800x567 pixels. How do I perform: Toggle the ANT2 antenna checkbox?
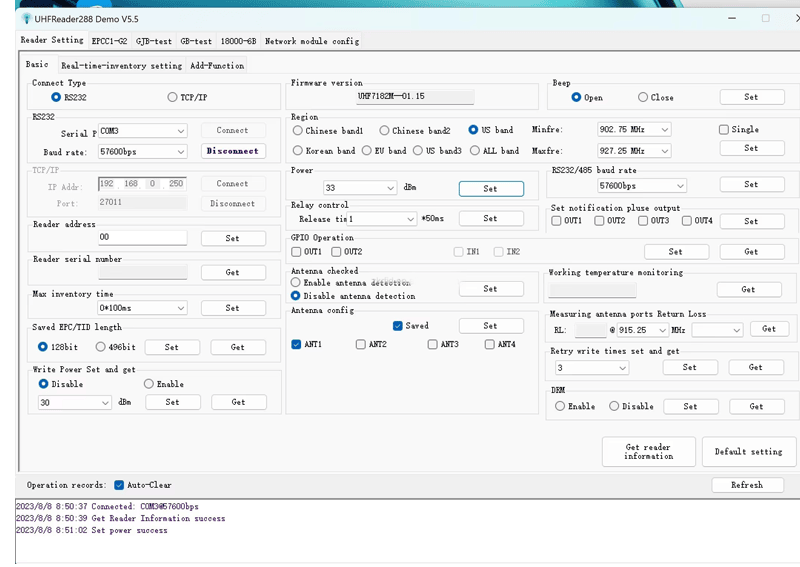371,344
